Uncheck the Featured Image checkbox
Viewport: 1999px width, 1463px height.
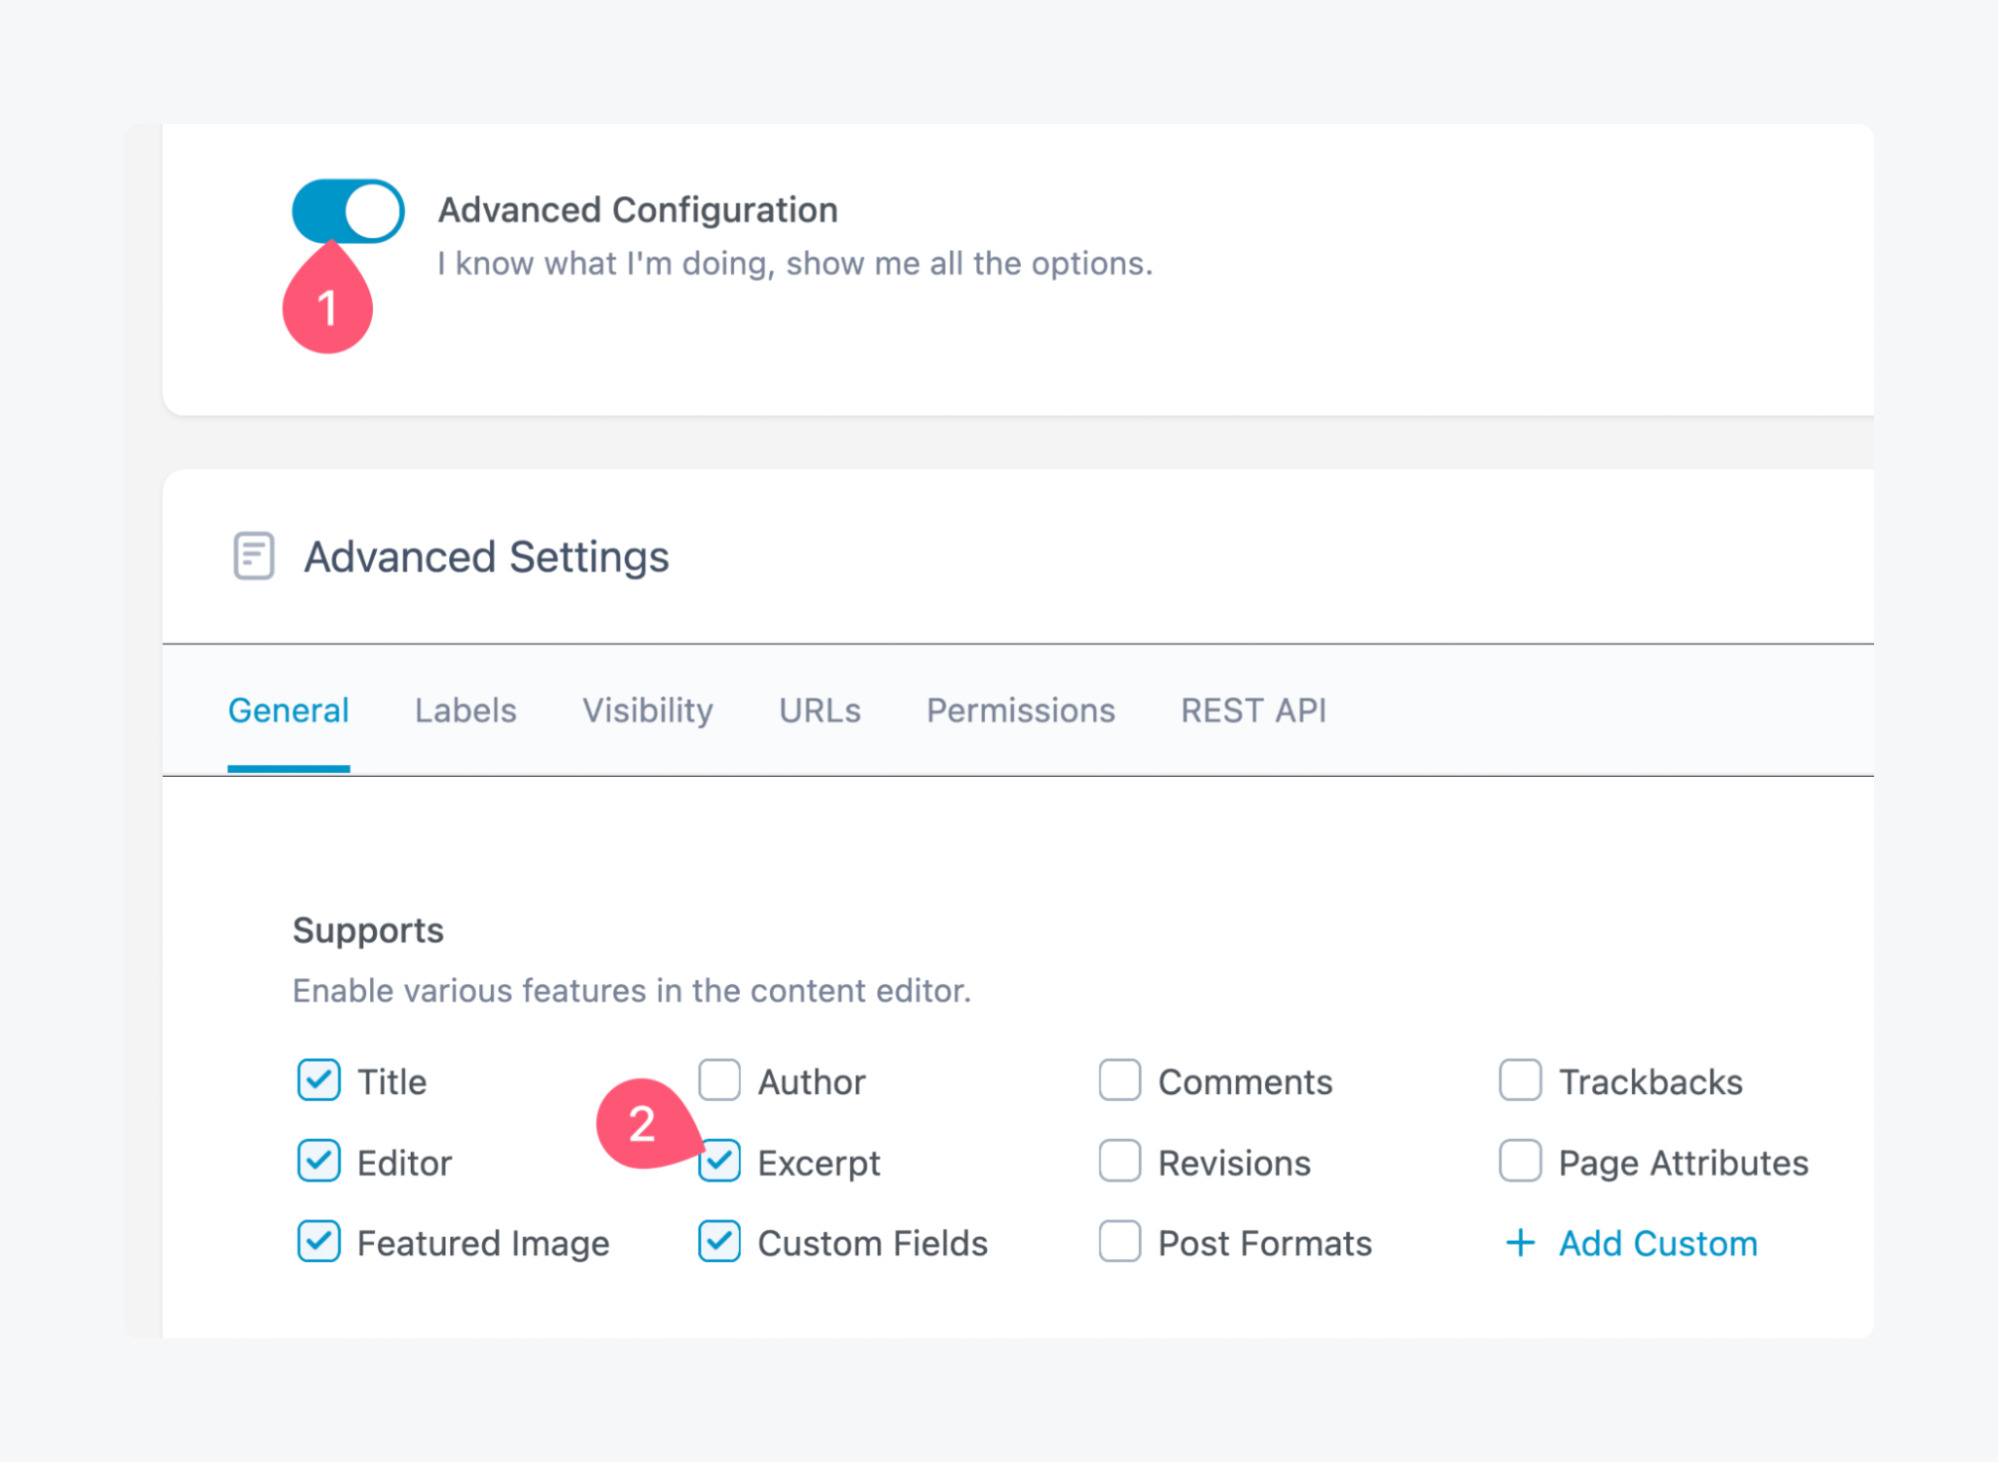coord(319,1241)
